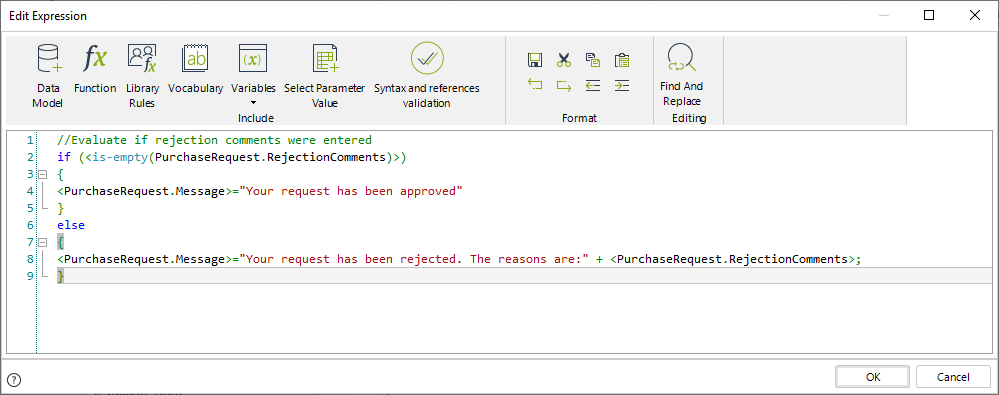
Task: Open Library Rules
Action: pyautogui.click(x=141, y=75)
